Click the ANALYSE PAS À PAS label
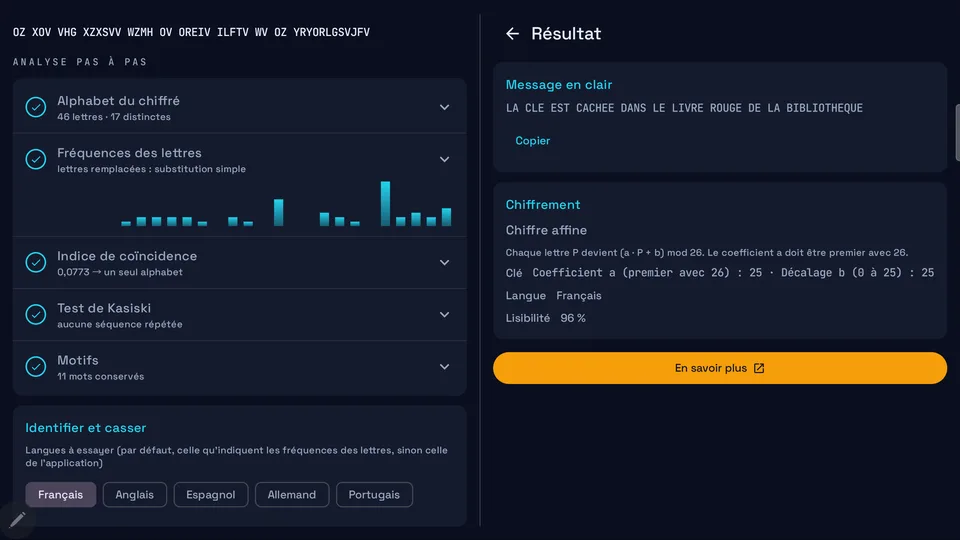The height and width of the screenshot is (540, 960). [x=80, y=62]
